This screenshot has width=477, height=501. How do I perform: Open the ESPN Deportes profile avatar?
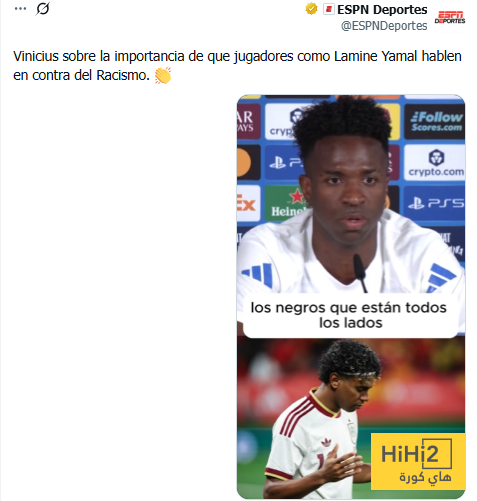point(450,17)
